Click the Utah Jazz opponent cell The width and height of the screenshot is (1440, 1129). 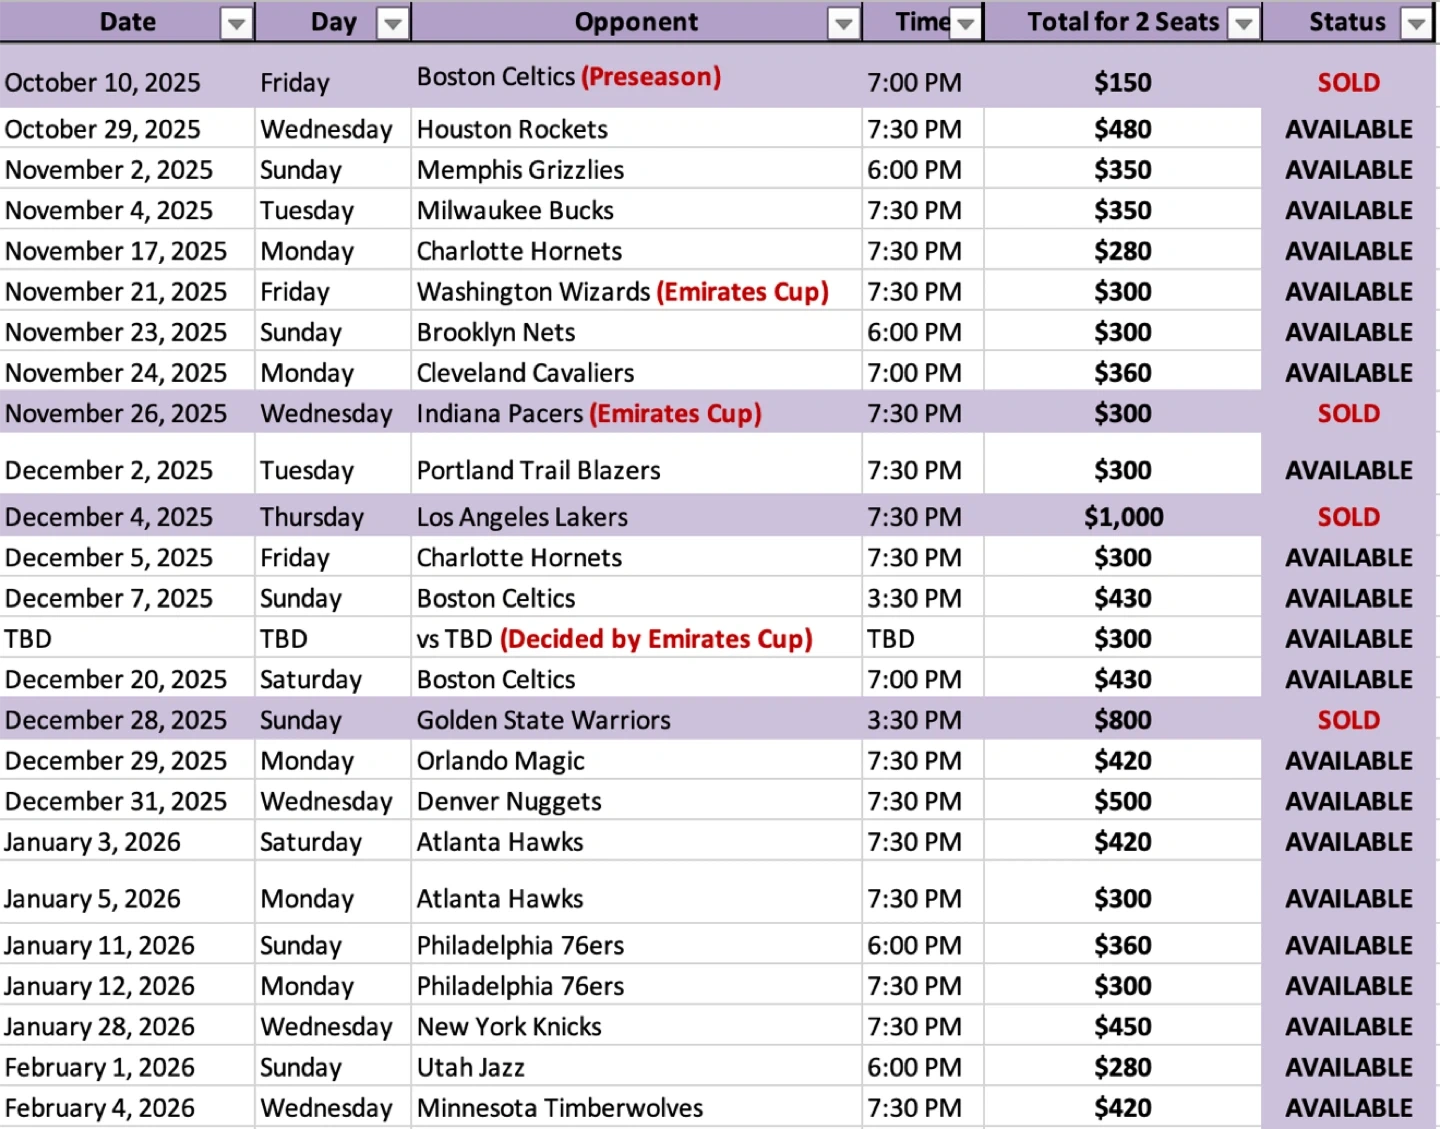(470, 1067)
